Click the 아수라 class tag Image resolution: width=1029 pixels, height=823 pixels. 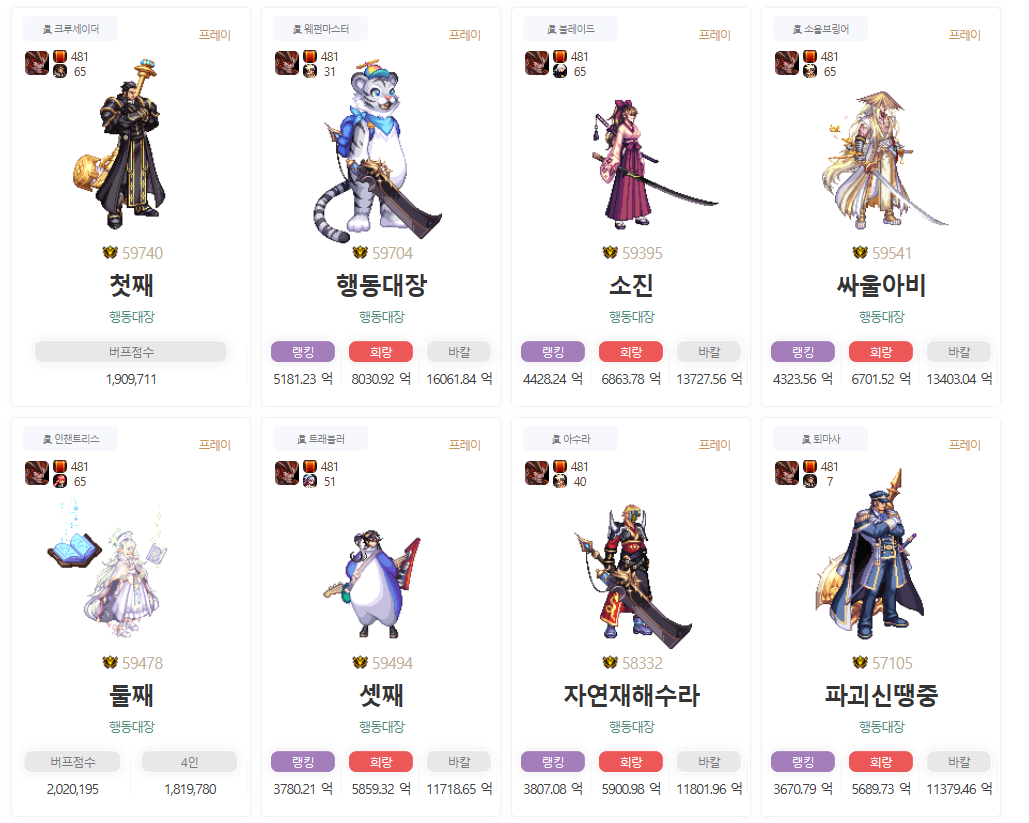pyautogui.click(x=570, y=439)
